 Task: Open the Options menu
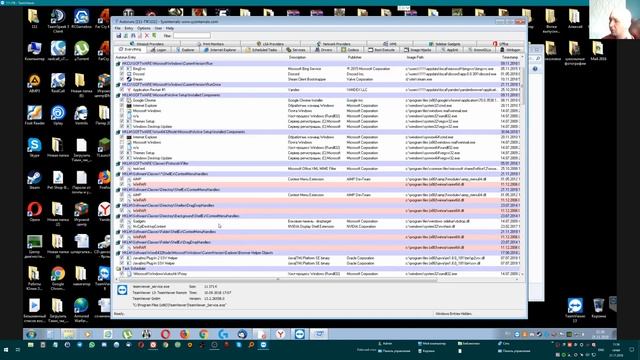click(144, 28)
